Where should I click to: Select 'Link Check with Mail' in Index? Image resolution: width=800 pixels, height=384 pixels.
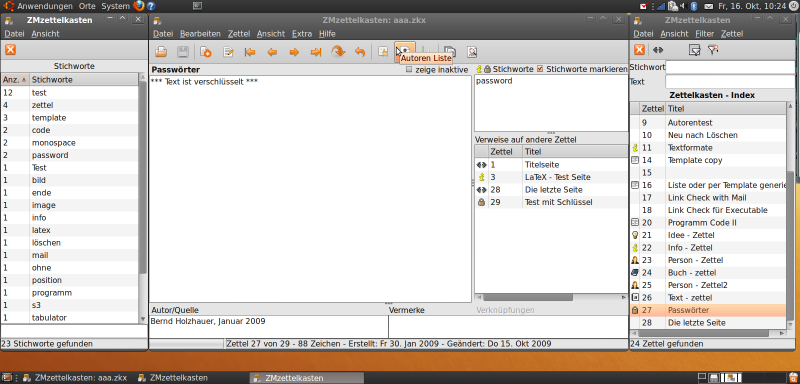(708, 198)
